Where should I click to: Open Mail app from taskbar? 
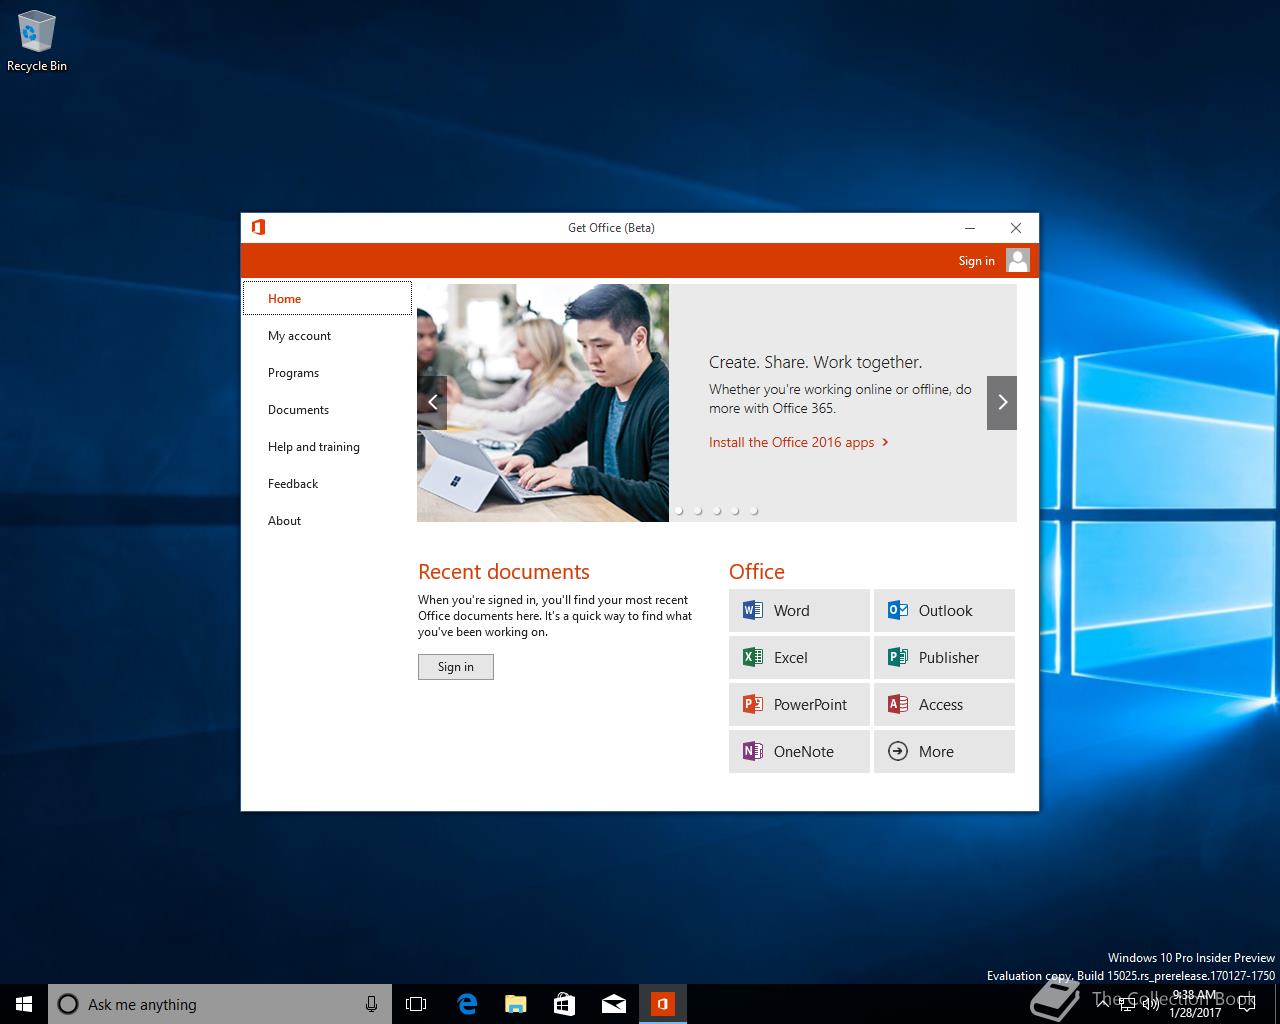[613, 1004]
